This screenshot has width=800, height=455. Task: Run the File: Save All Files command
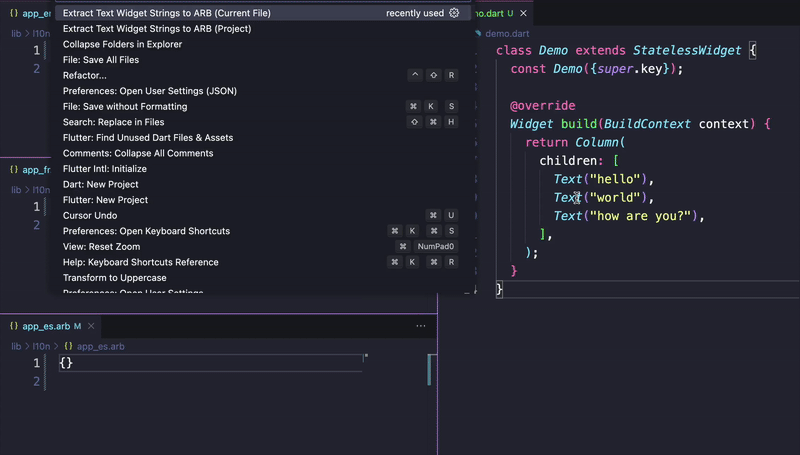101,60
